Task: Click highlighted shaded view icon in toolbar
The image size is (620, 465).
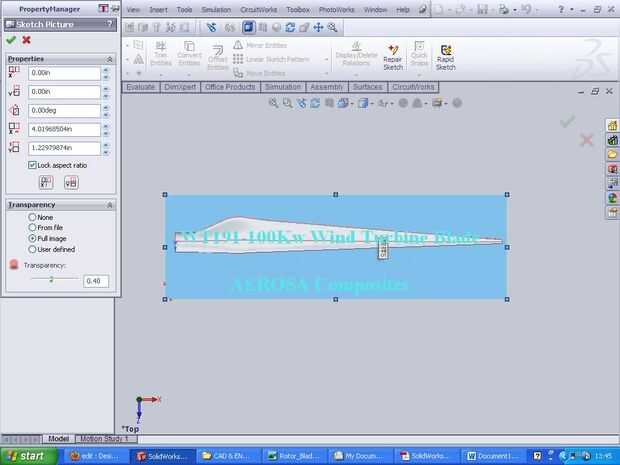Action: tap(248, 27)
